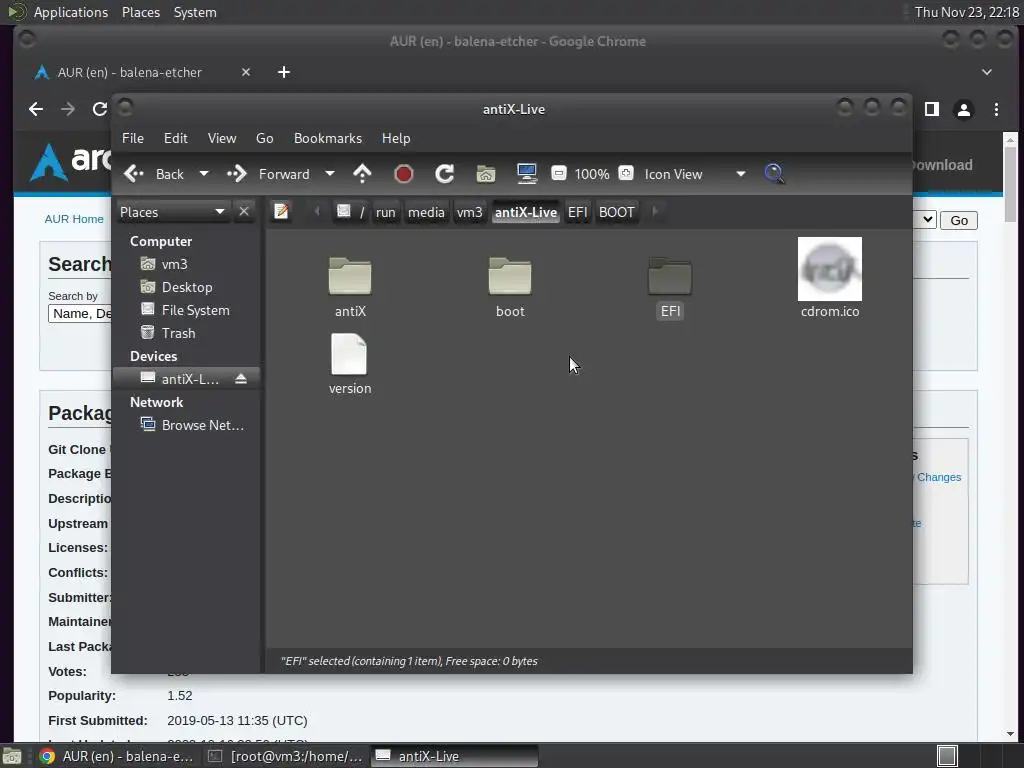This screenshot has height=768, width=1024.
Task: Open the Icon View mode dropdown
Action: pos(694,174)
